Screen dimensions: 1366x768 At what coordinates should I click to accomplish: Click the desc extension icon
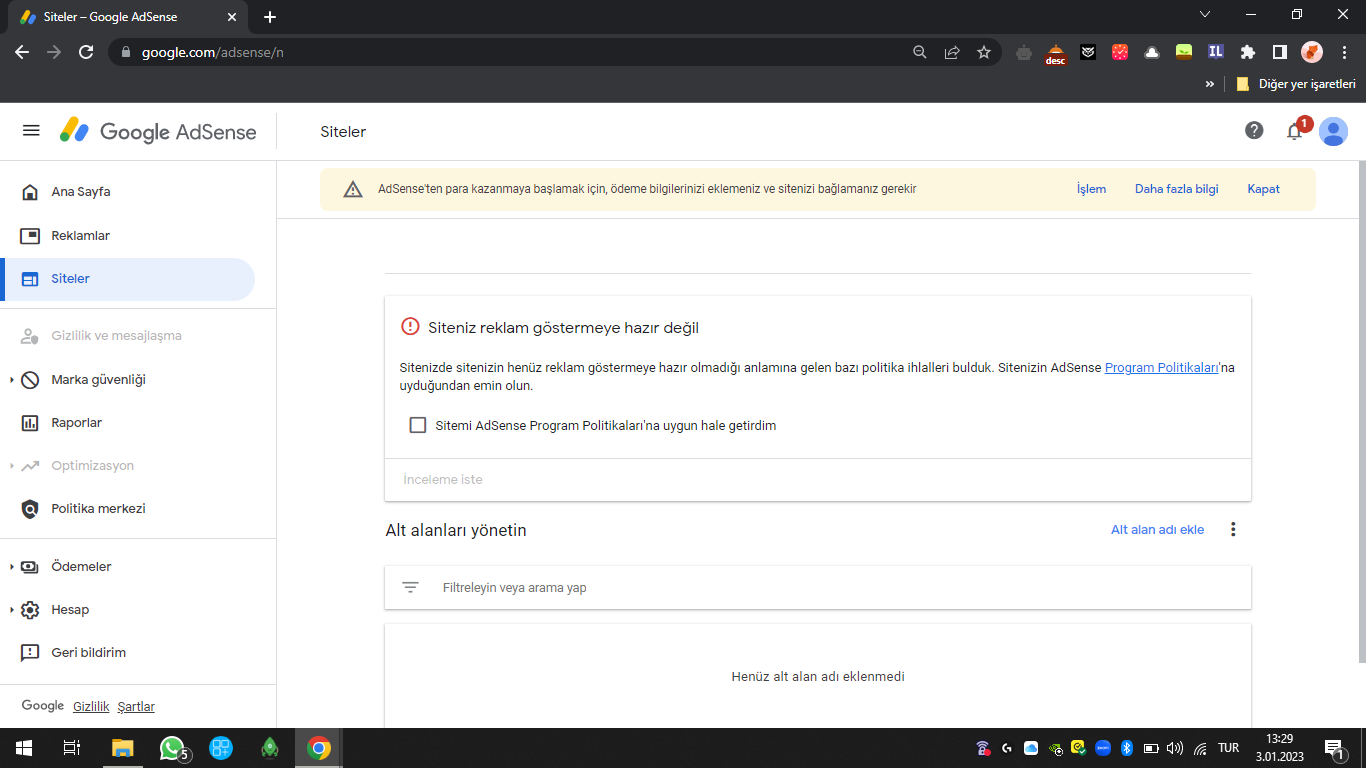click(1056, 53)
